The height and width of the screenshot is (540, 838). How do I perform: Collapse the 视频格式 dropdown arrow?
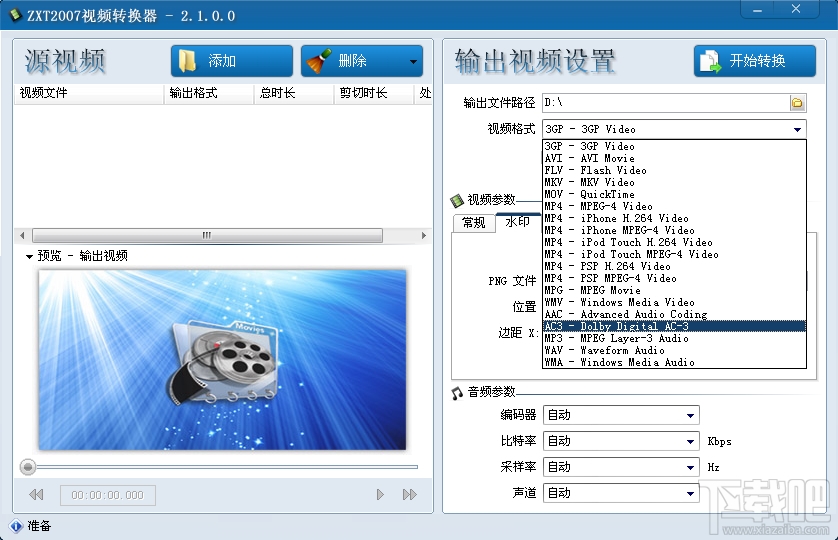797,129
